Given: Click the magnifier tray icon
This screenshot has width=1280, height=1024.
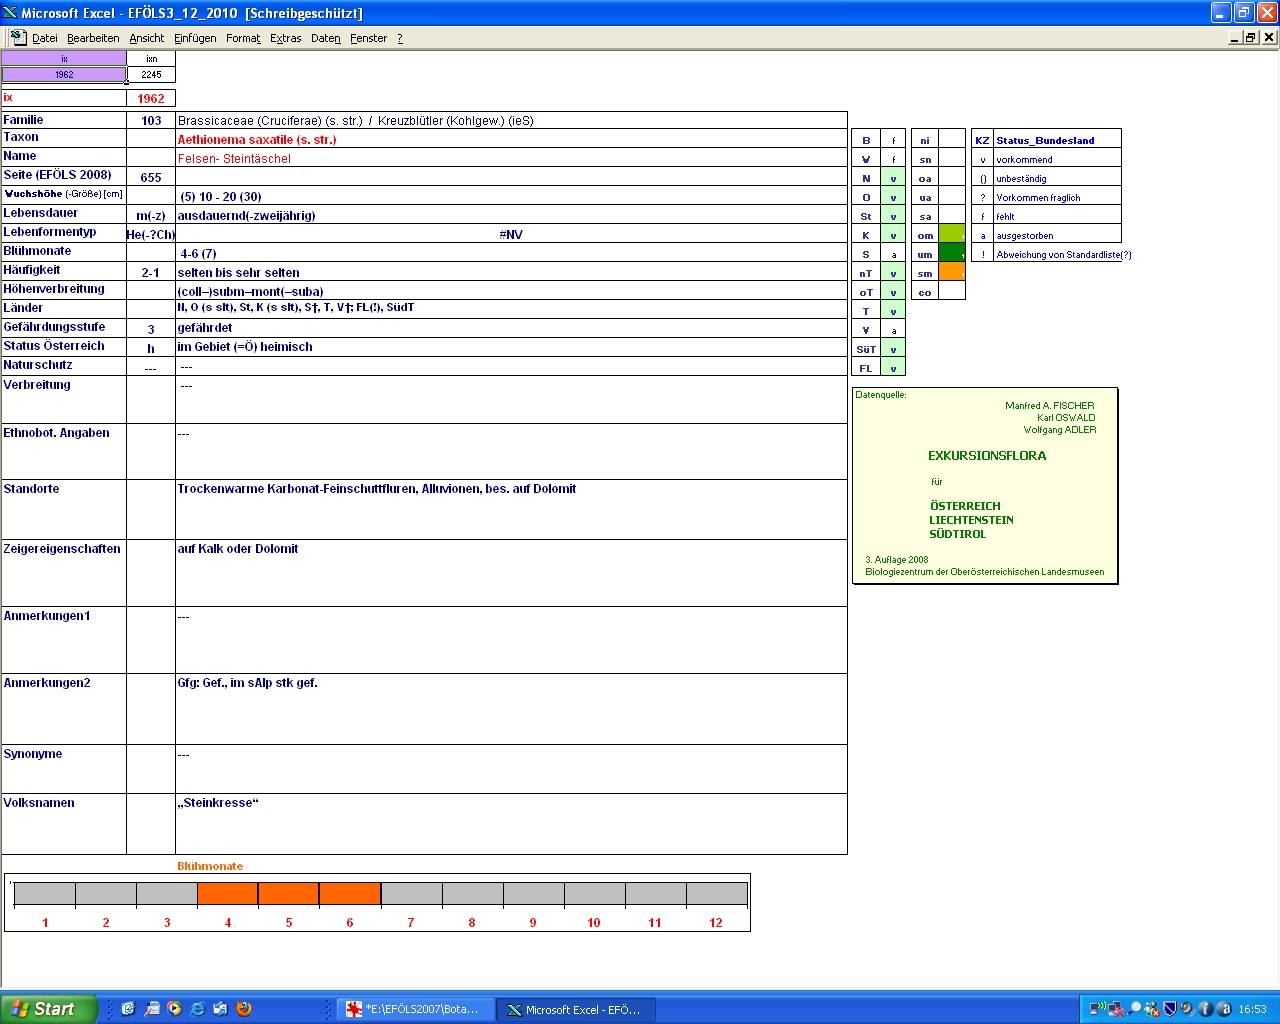Looking at the screenshot, I should 1134,1009.
